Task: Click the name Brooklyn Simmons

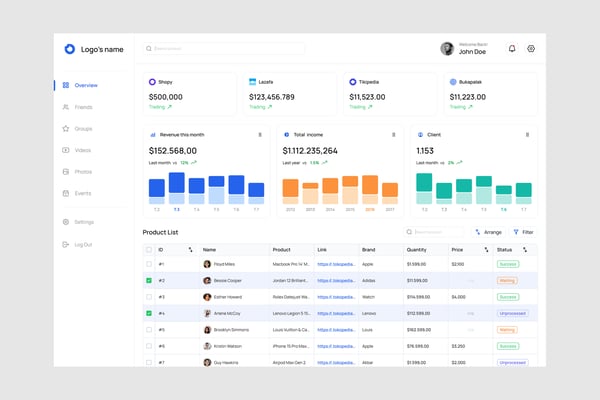Action: point(231,330)
